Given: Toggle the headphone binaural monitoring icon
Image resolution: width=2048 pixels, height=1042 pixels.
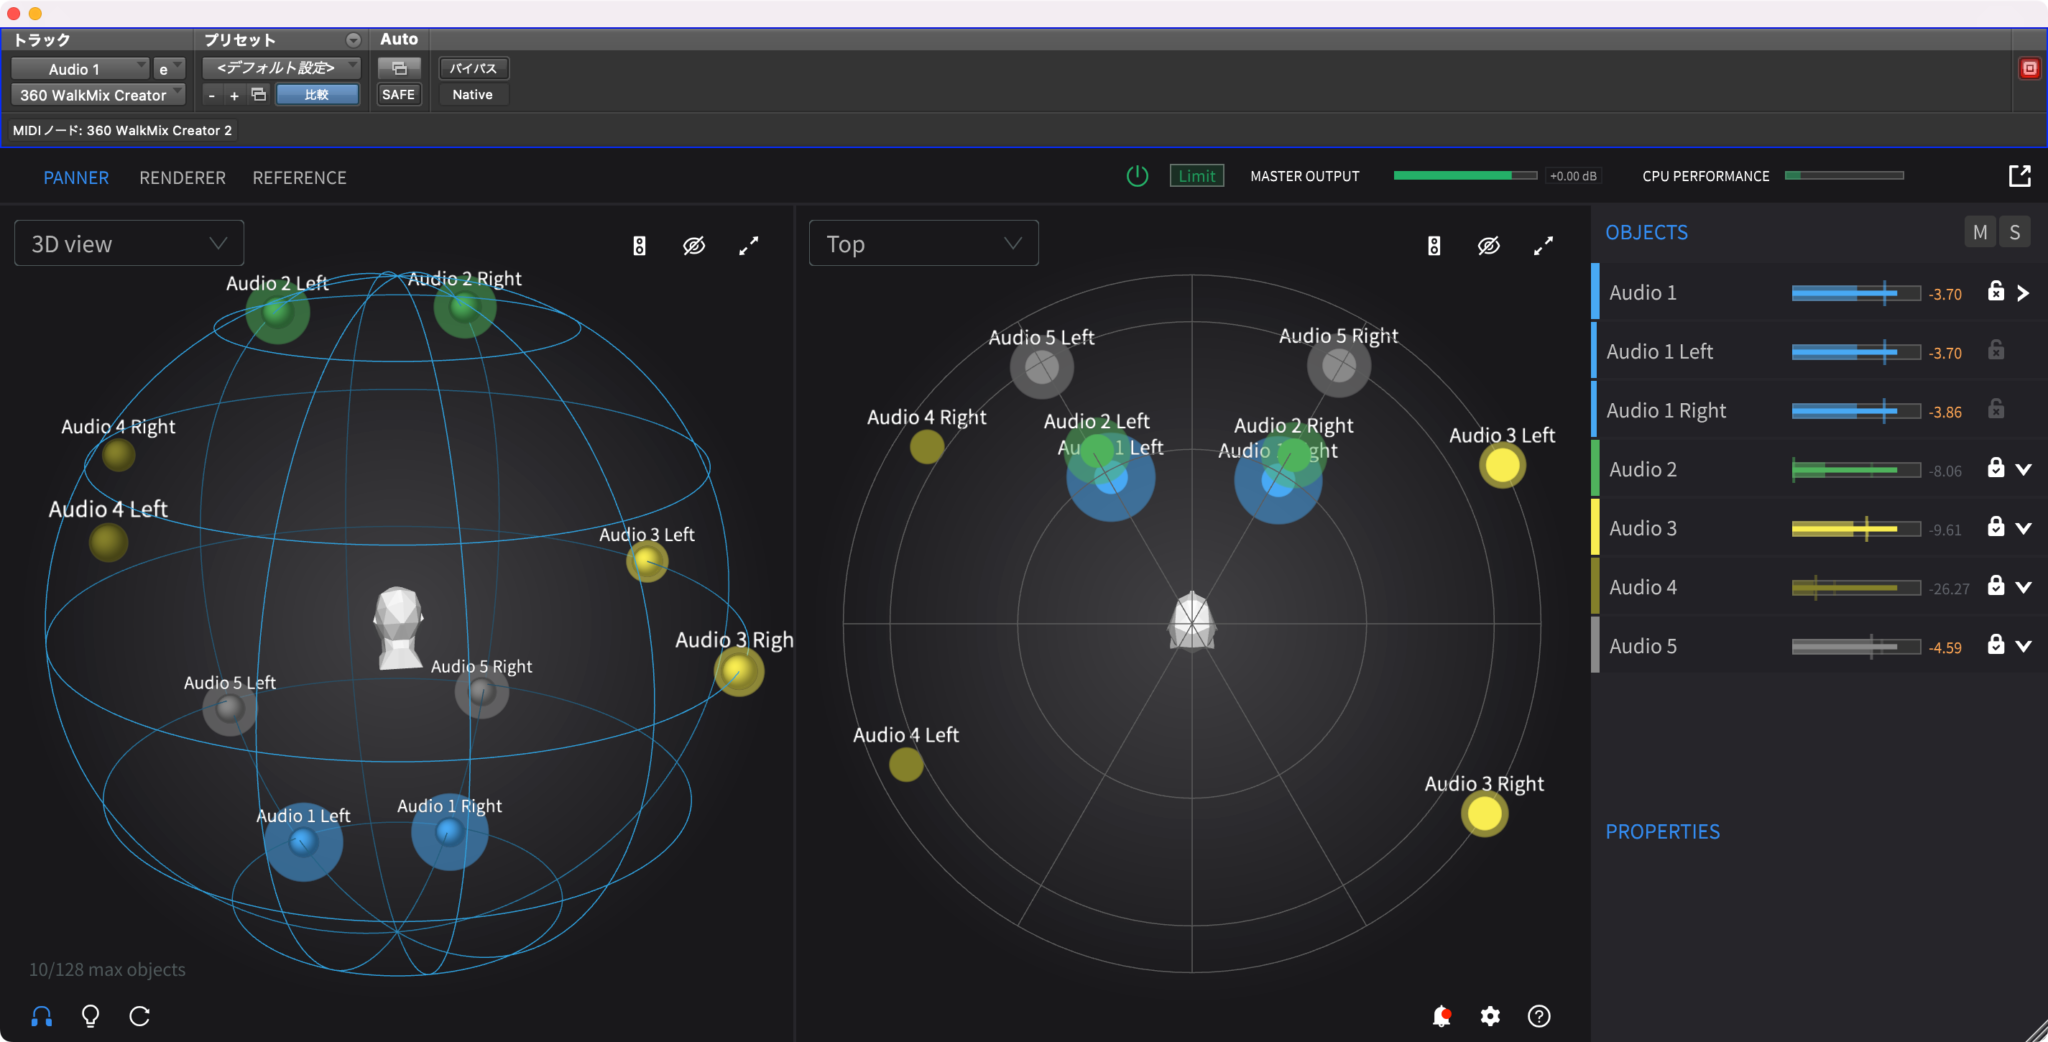Looking at the screenshot, I should click(41, 1016).
